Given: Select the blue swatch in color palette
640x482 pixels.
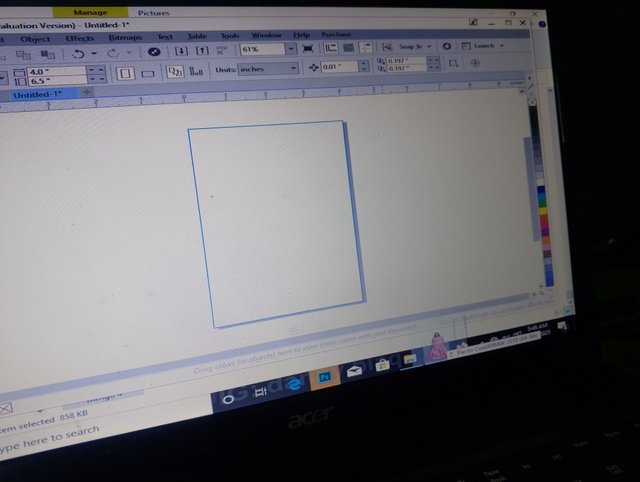Looking at the screenshot, I should pyautogui.click(x=541, y=191).
